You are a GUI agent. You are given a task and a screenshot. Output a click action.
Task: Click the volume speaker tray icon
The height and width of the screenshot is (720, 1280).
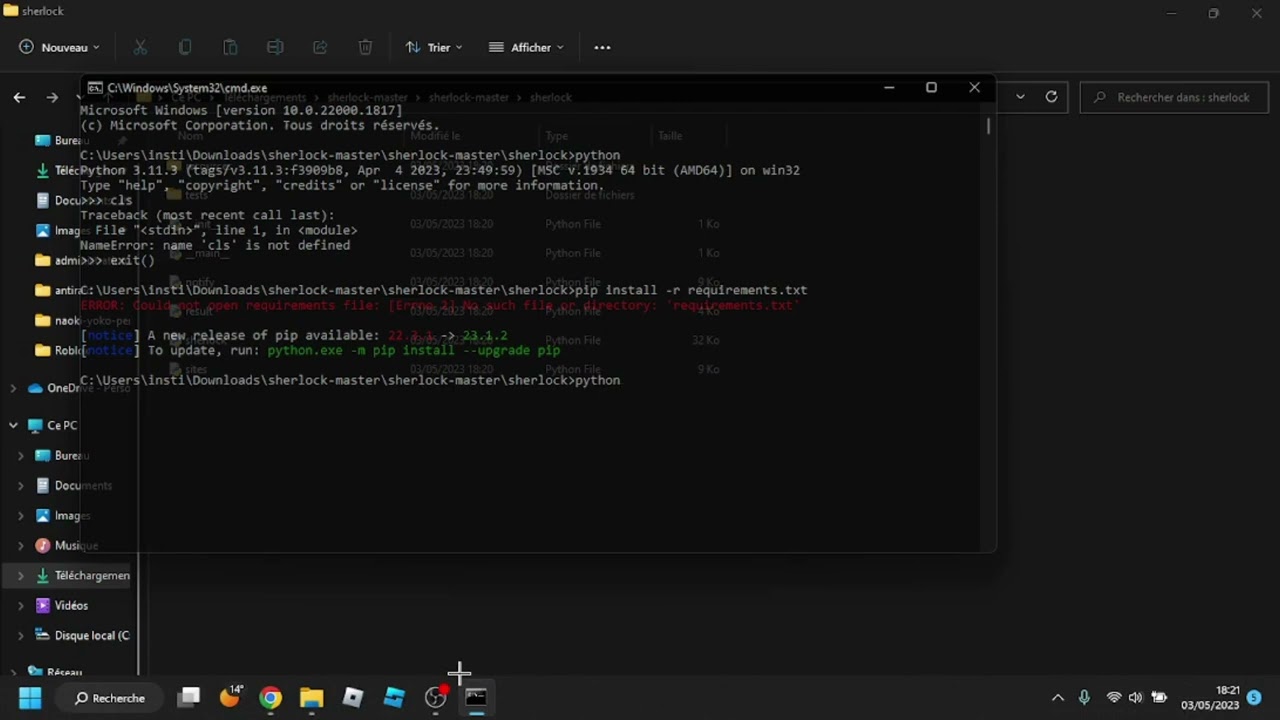(1135, 698)
